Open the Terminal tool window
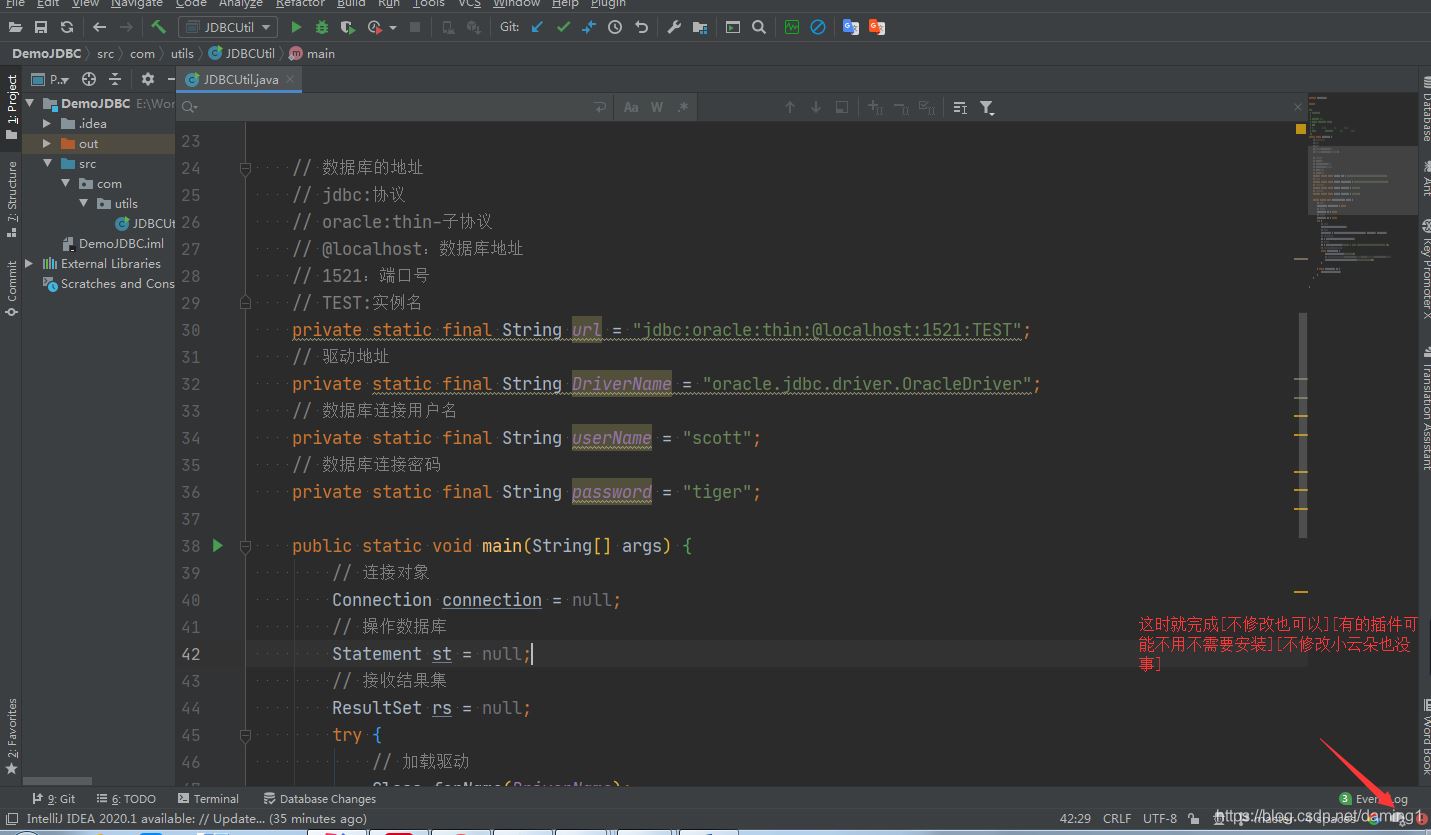Screen dimensions: 1431x835 (x=208, y=799)
